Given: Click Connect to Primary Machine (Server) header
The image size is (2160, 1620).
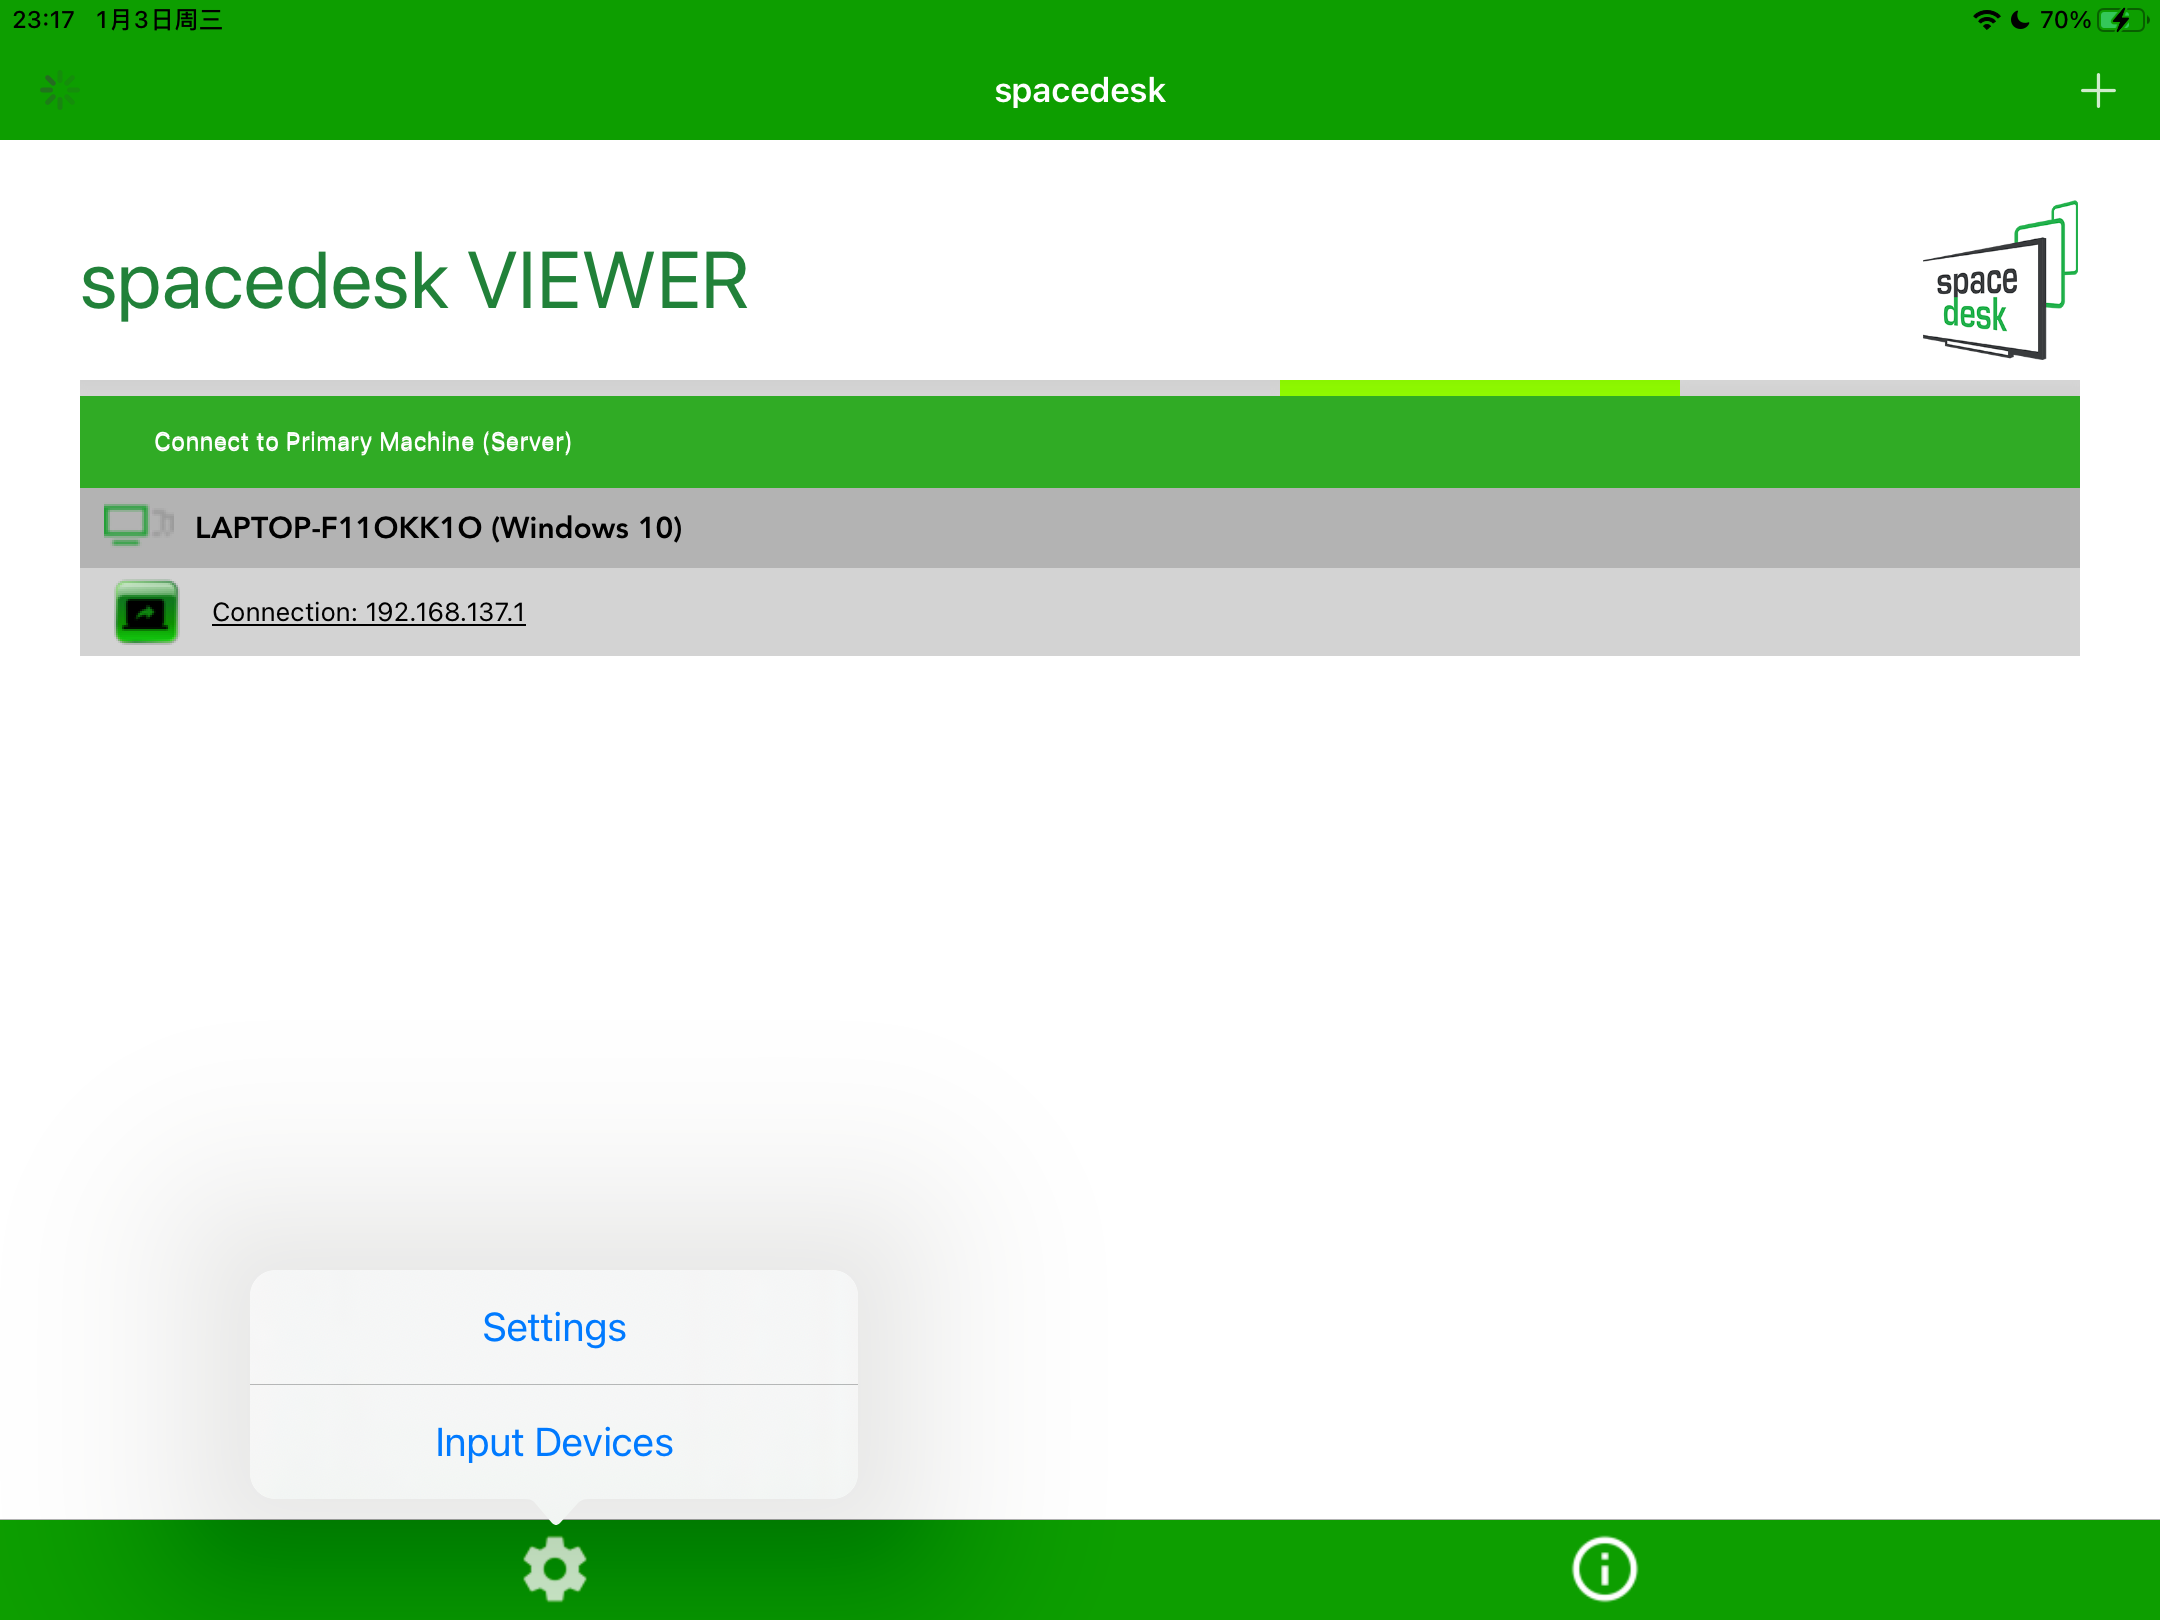Looking at the screenshot, I should click(x=362, y=442).
